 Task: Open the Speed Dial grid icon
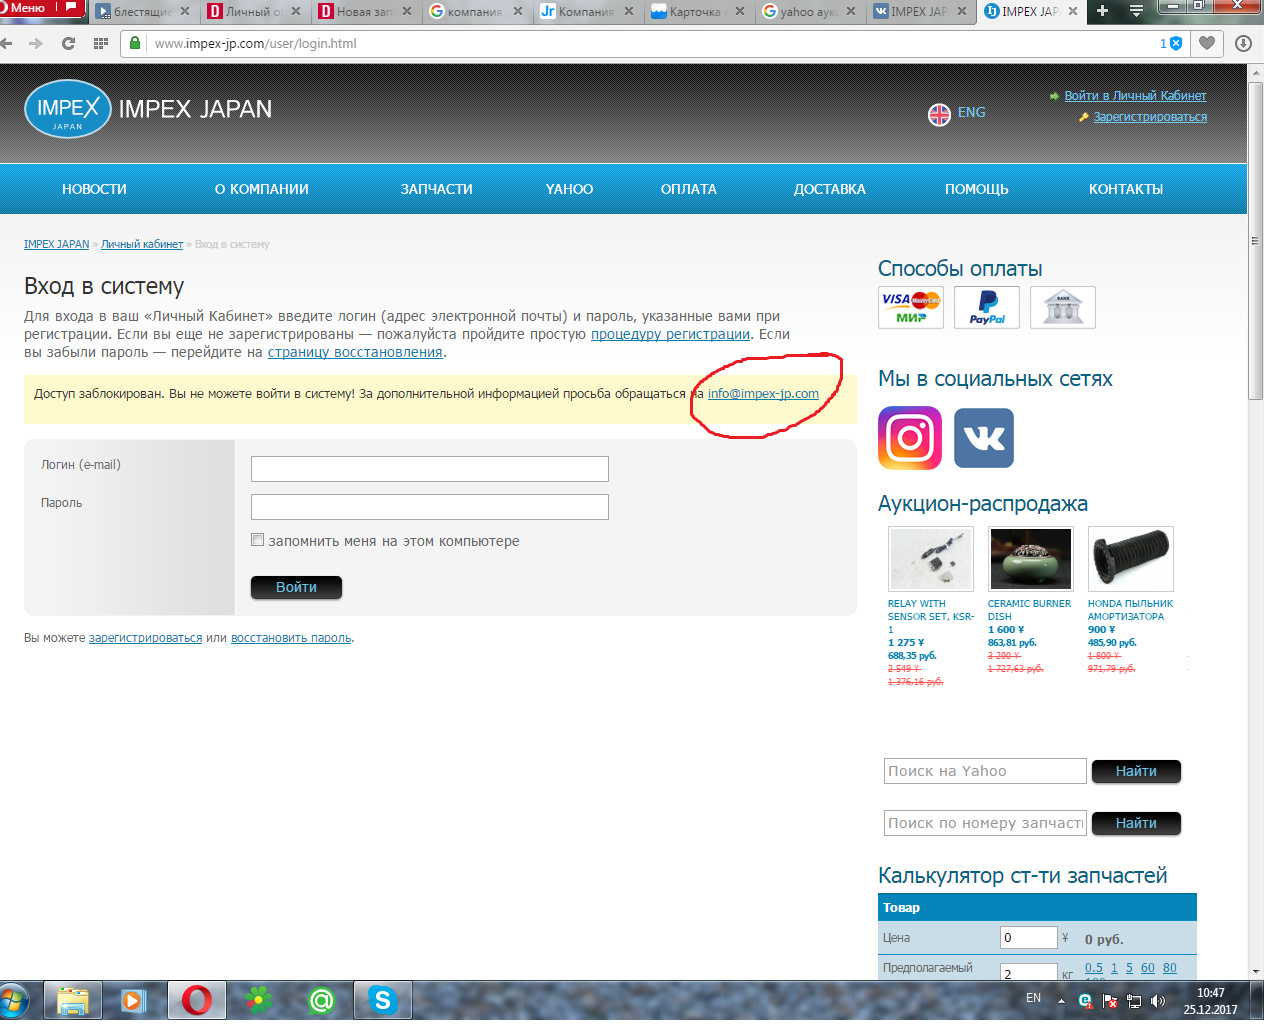[x=100, y=43]
